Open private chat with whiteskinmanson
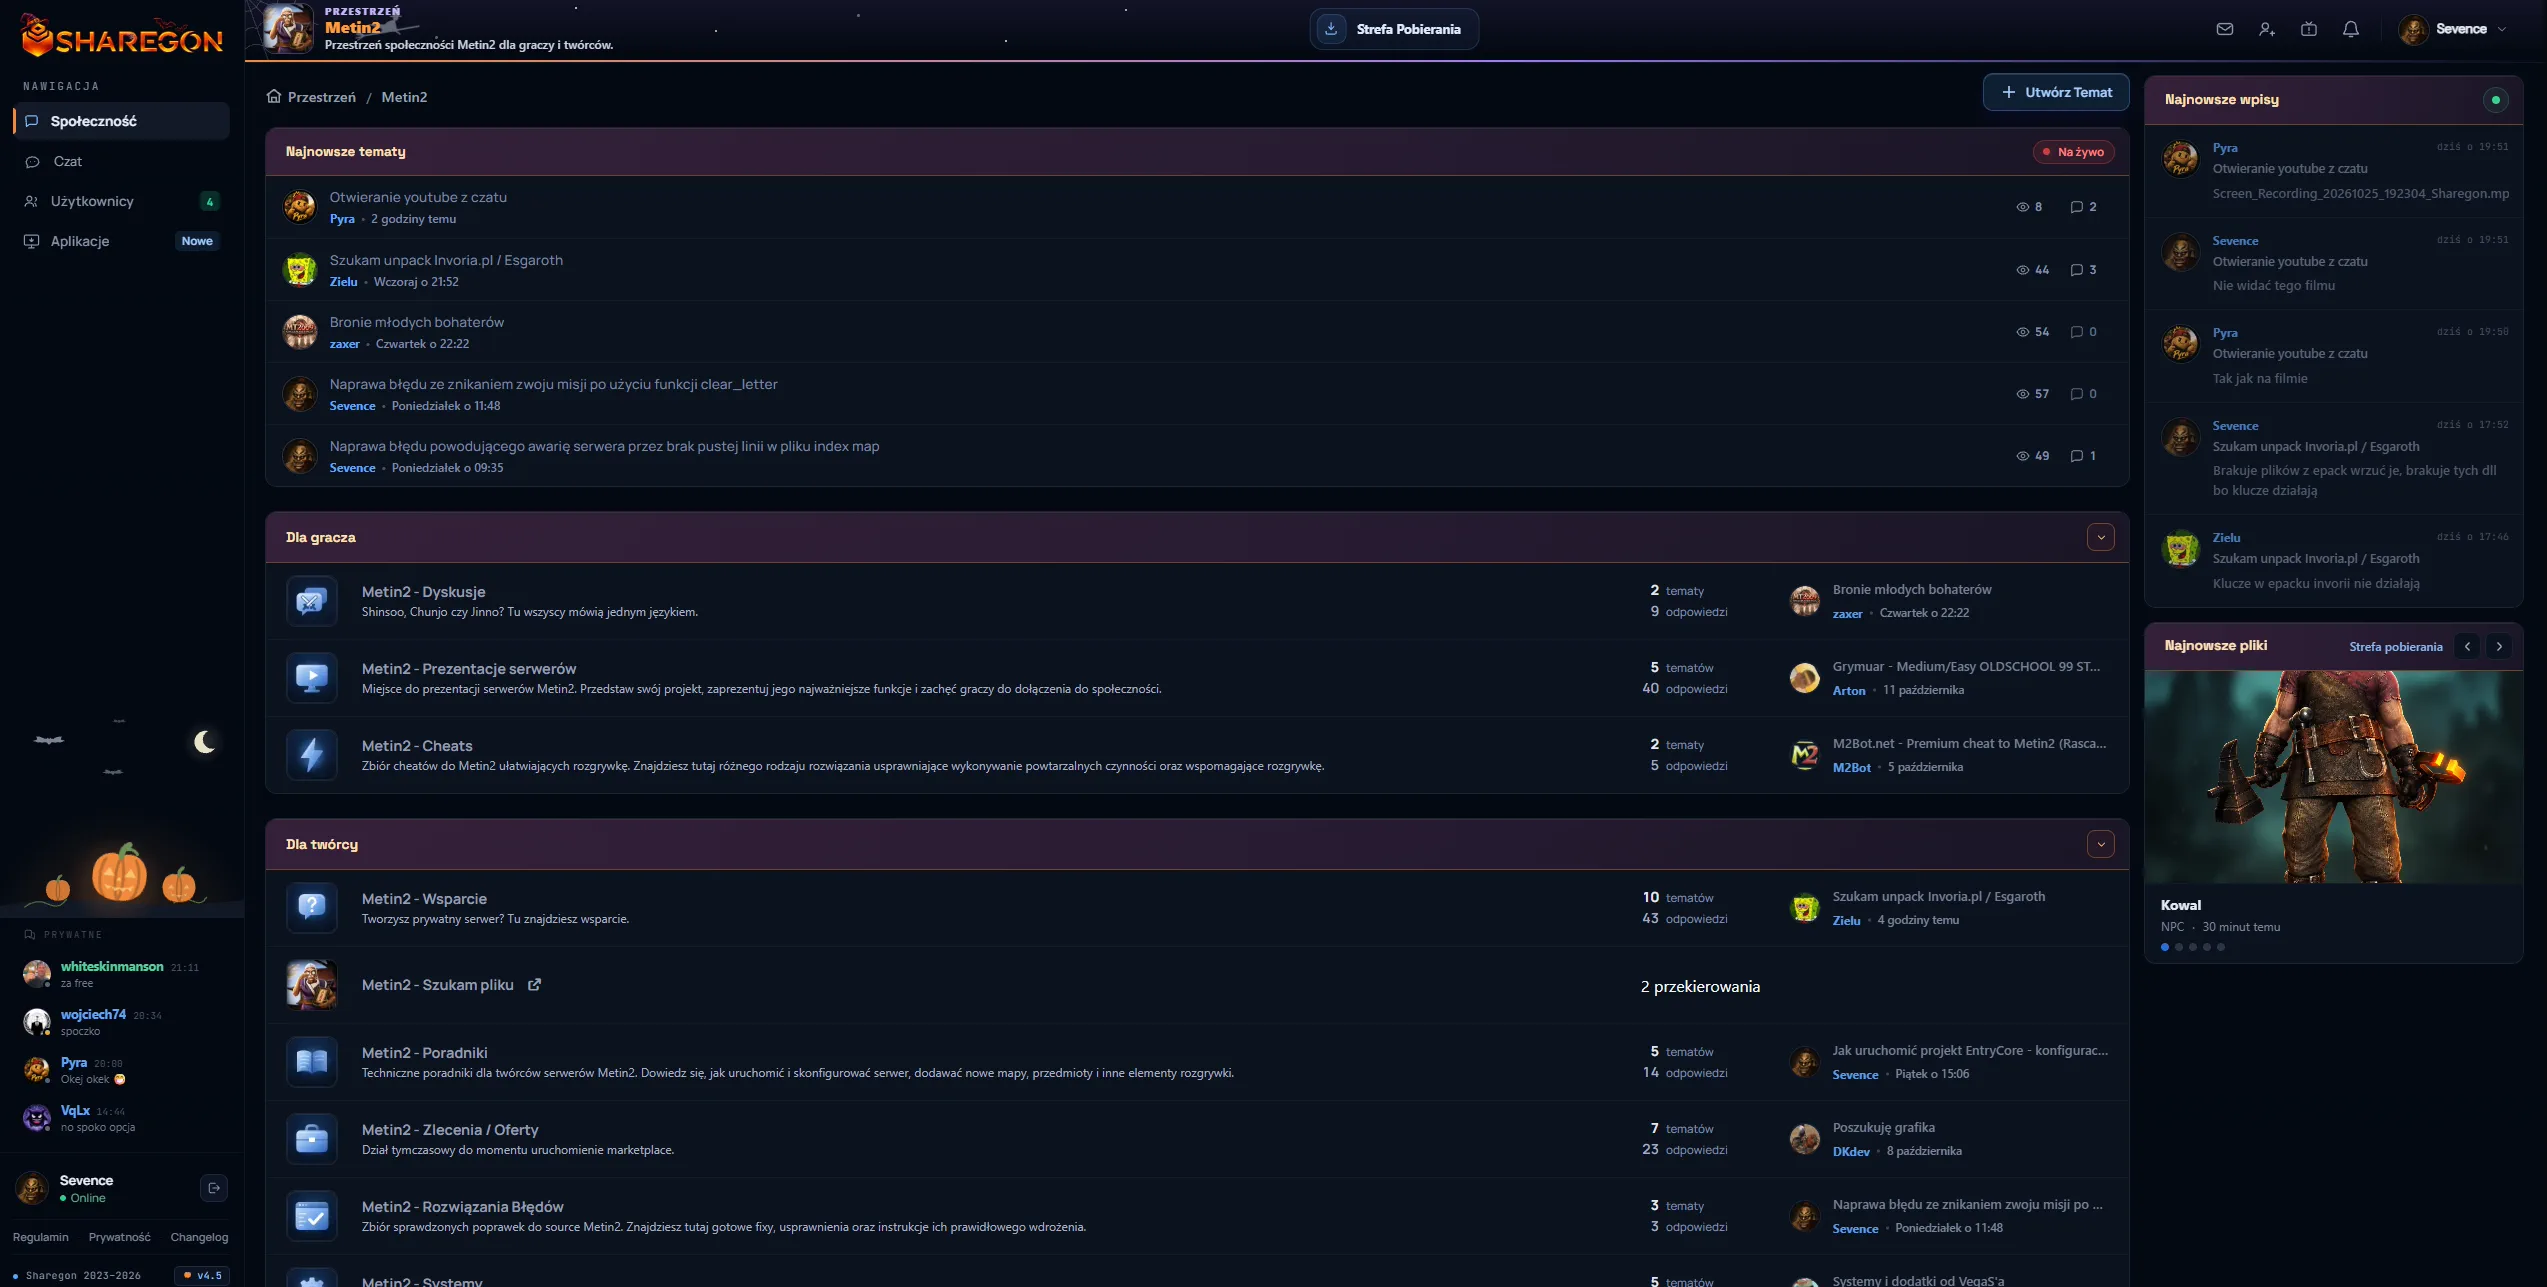This screenshot has width=2547, height=1287. [121, 974]
